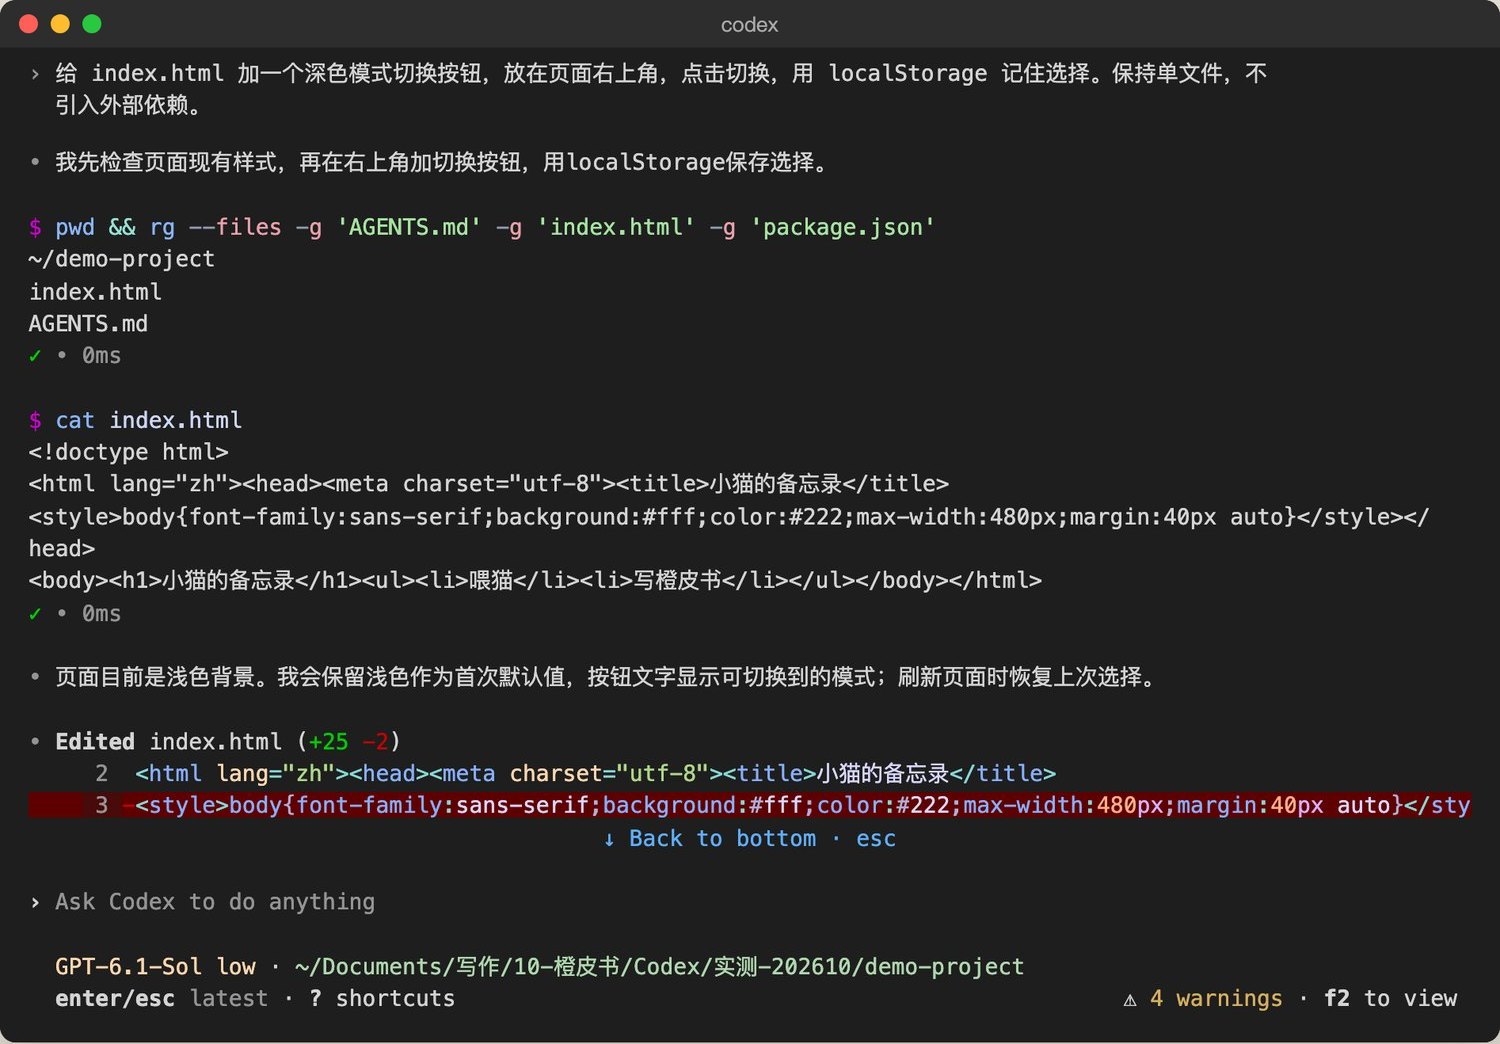Click 'Back to bottom · esc' link

pyautogui.click(x=749, y=838)
